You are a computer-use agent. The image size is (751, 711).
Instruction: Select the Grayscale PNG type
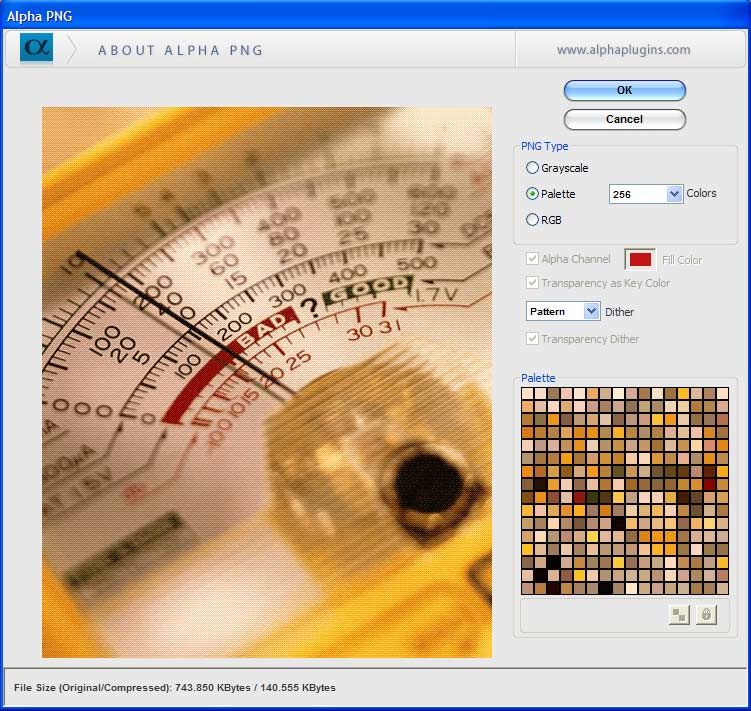[532, 168]
